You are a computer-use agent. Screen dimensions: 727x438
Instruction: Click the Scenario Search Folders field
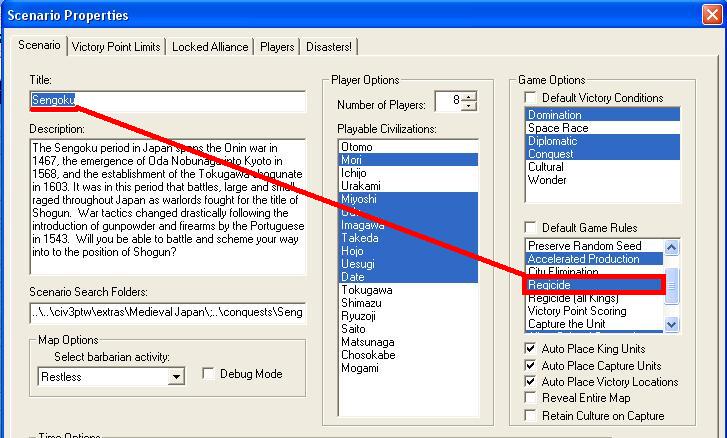click(167, 313)
